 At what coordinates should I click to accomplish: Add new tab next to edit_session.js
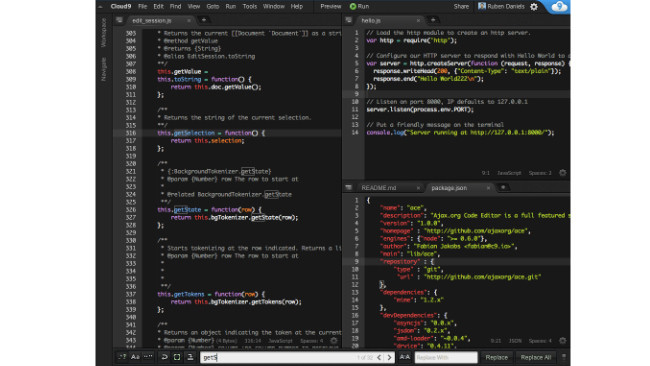204,20
